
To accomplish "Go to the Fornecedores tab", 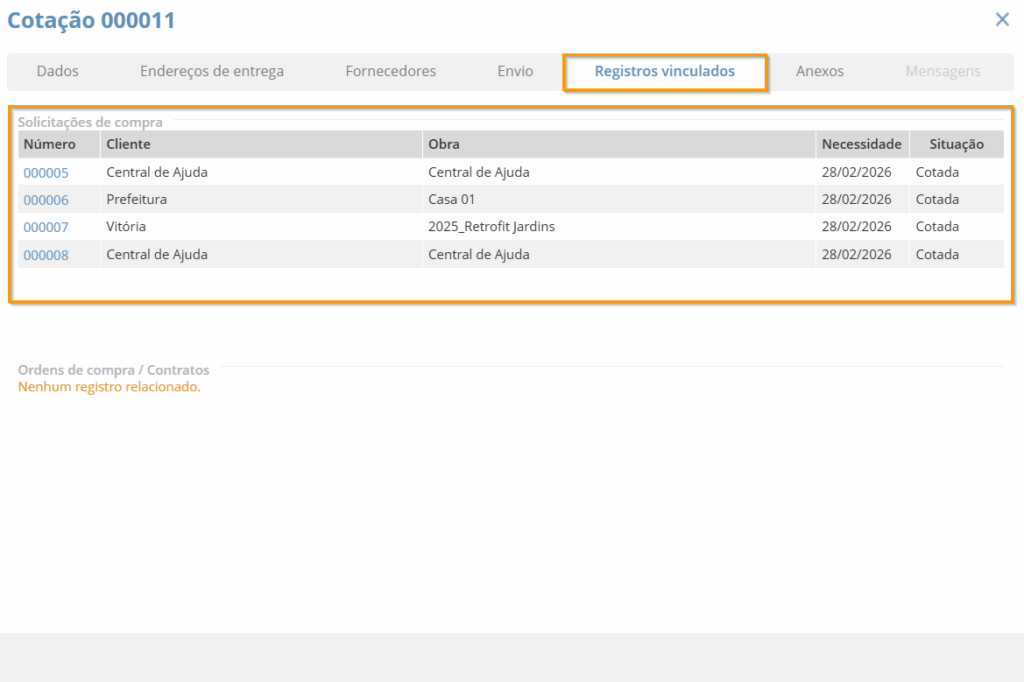I will (391, 72).
